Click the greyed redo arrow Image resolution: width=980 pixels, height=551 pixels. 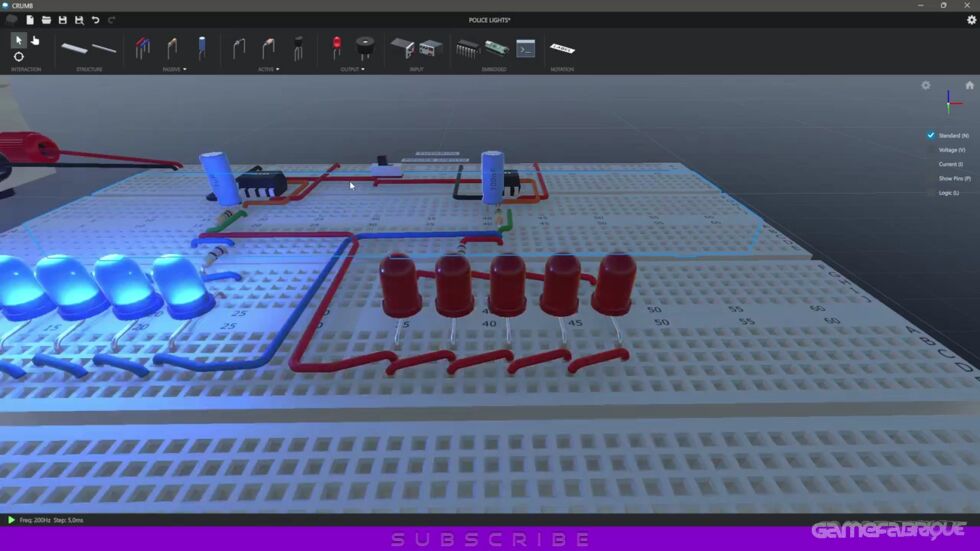click(x=112, y=20)
